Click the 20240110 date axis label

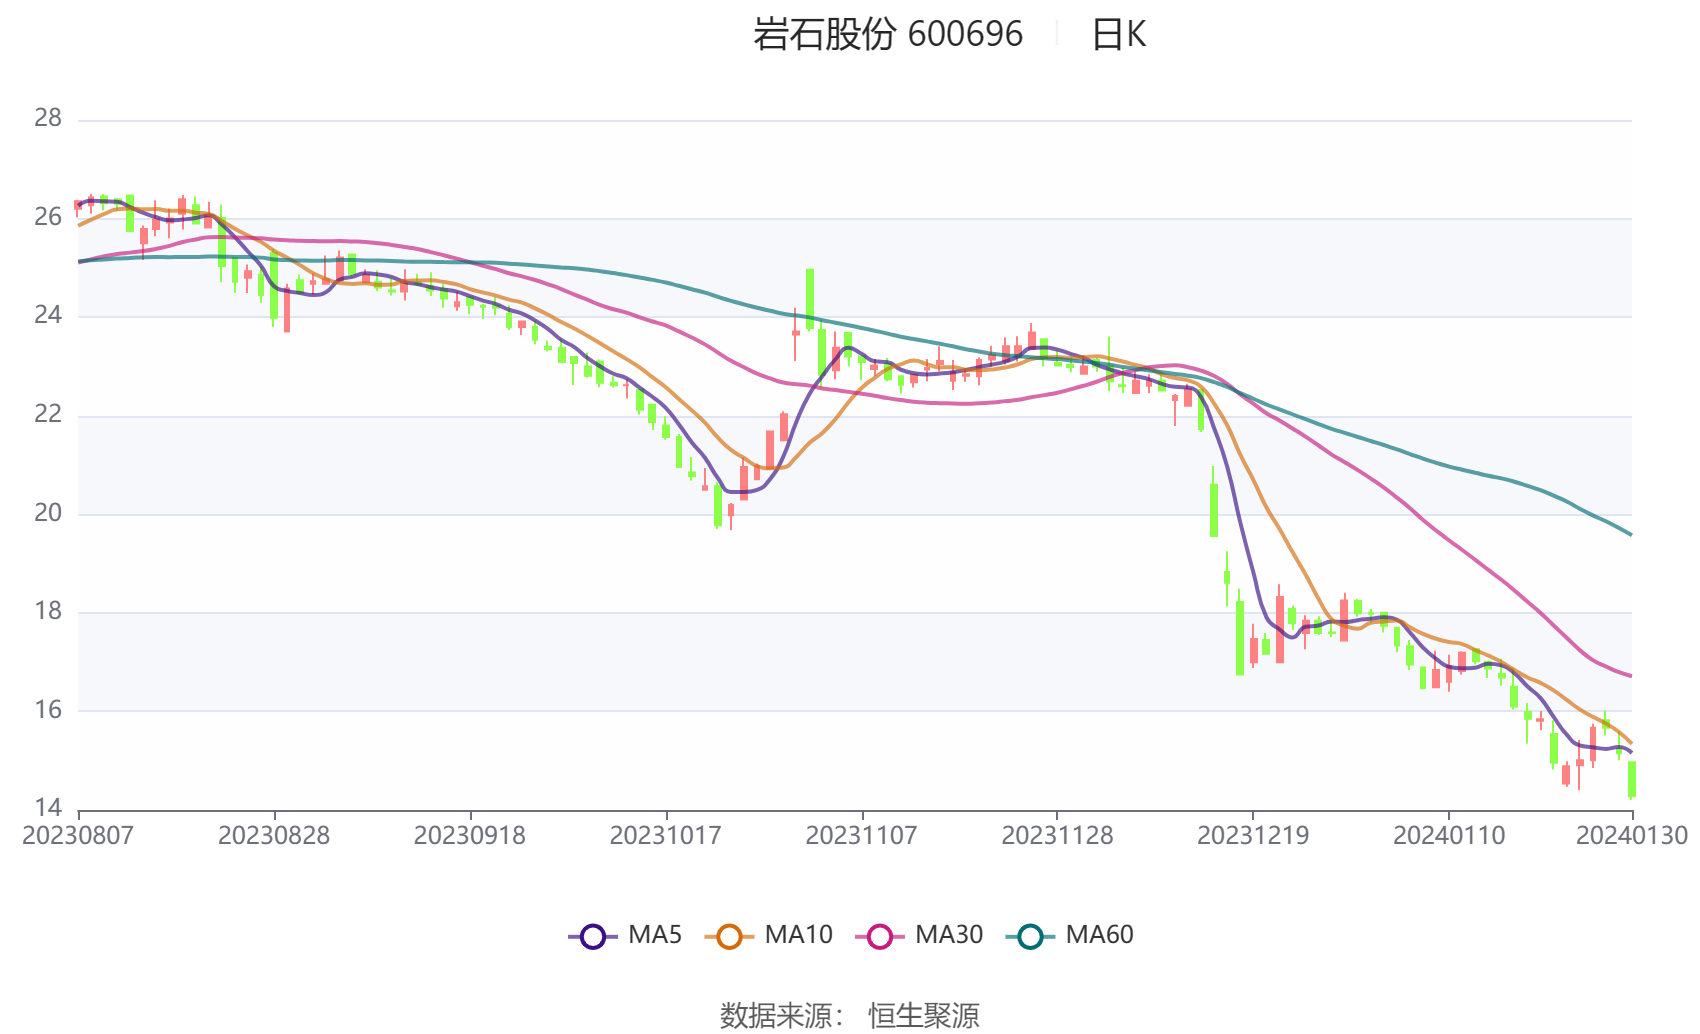[1449, 836]
